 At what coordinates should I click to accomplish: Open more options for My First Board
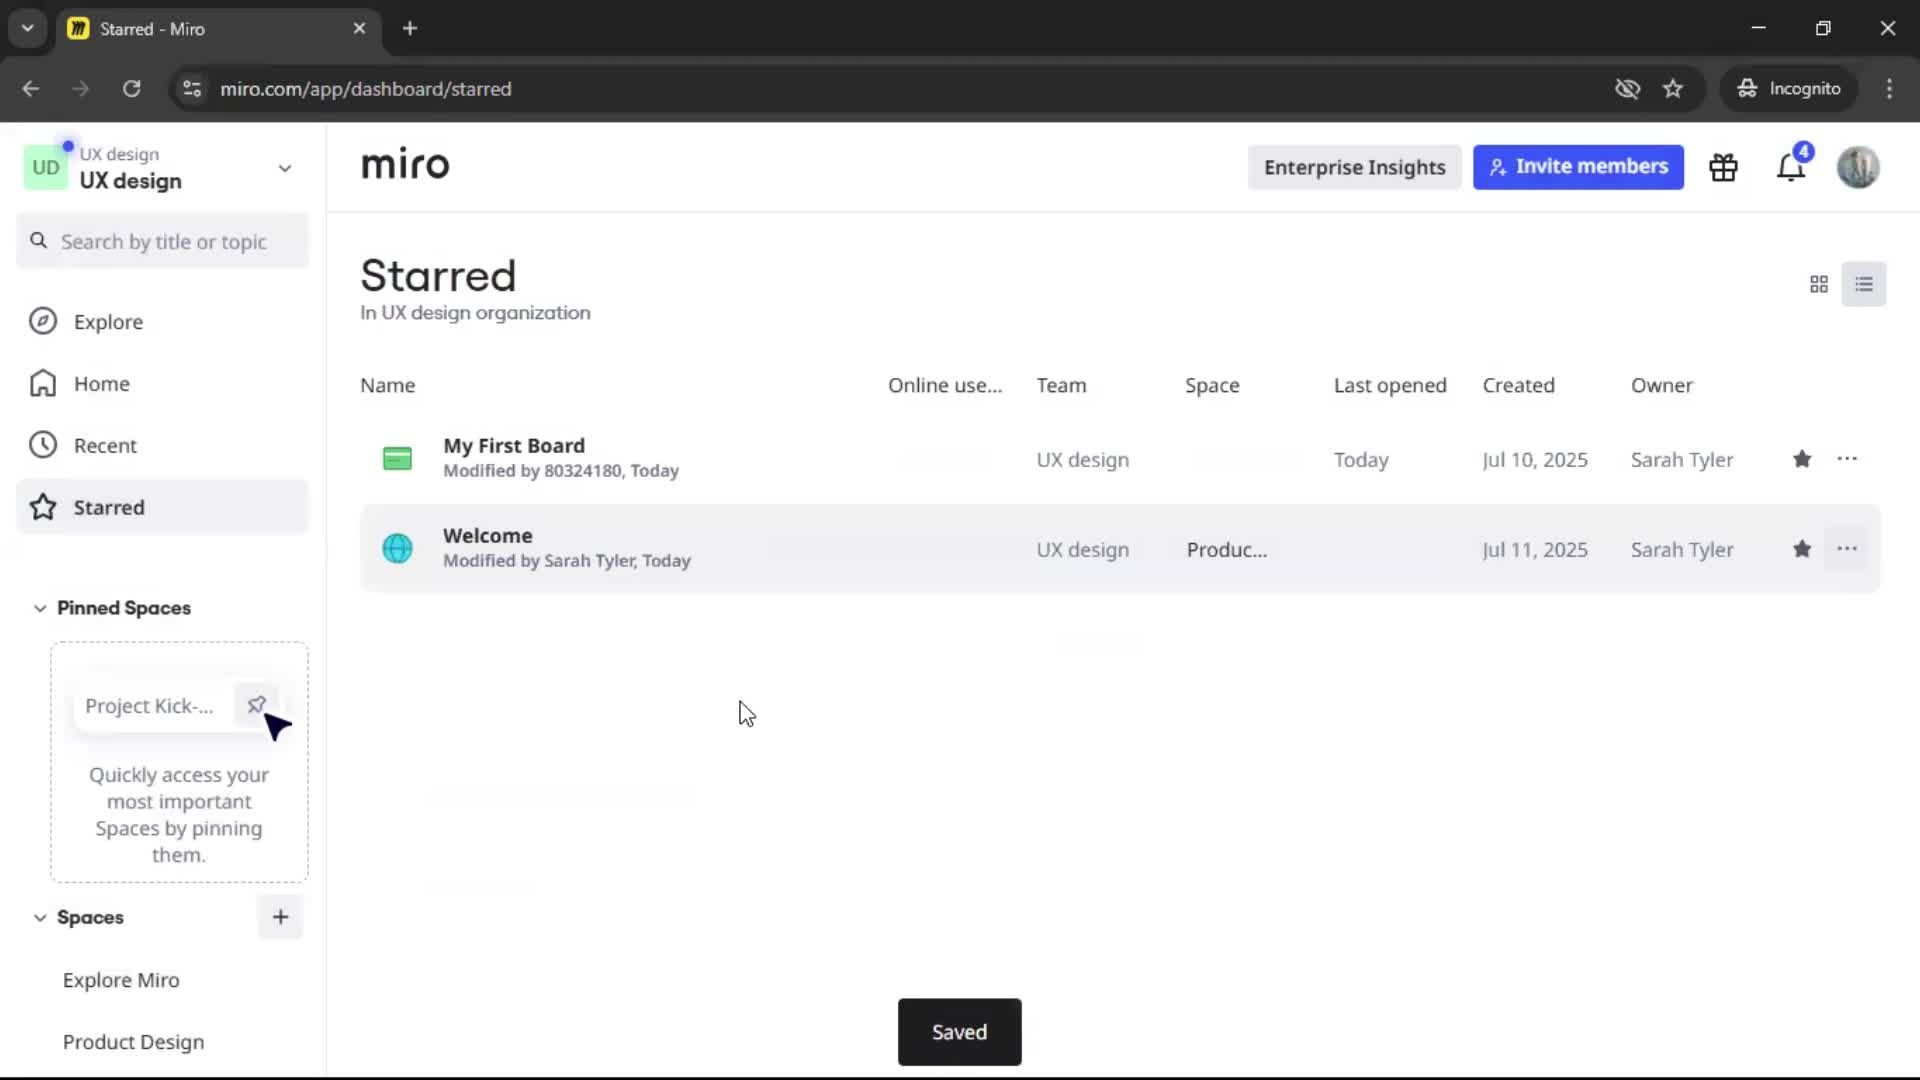[x=1847, y=459]
